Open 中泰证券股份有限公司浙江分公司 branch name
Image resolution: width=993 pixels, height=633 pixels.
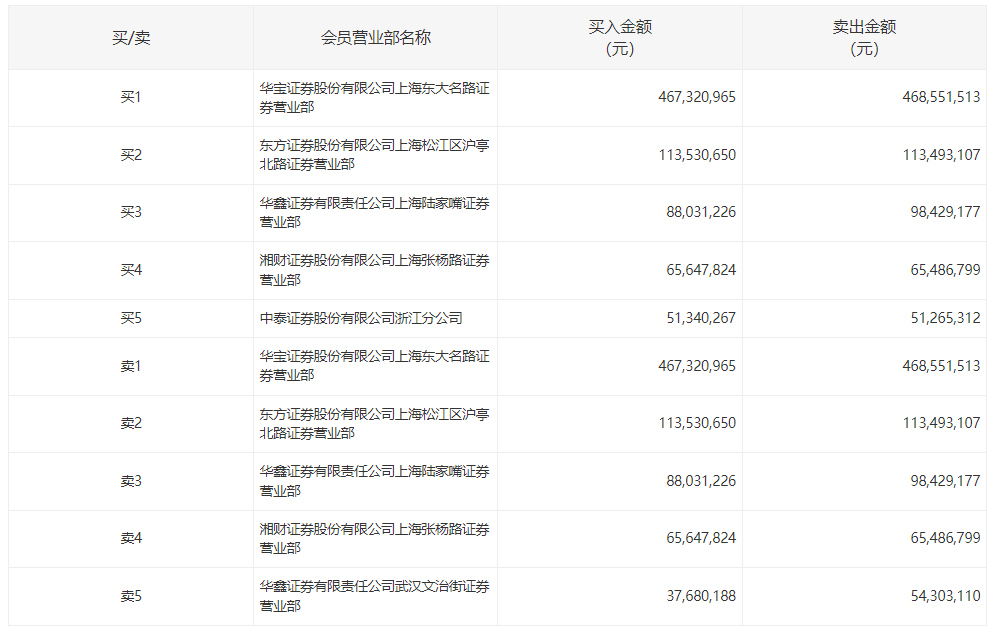[x=361, y=319]
